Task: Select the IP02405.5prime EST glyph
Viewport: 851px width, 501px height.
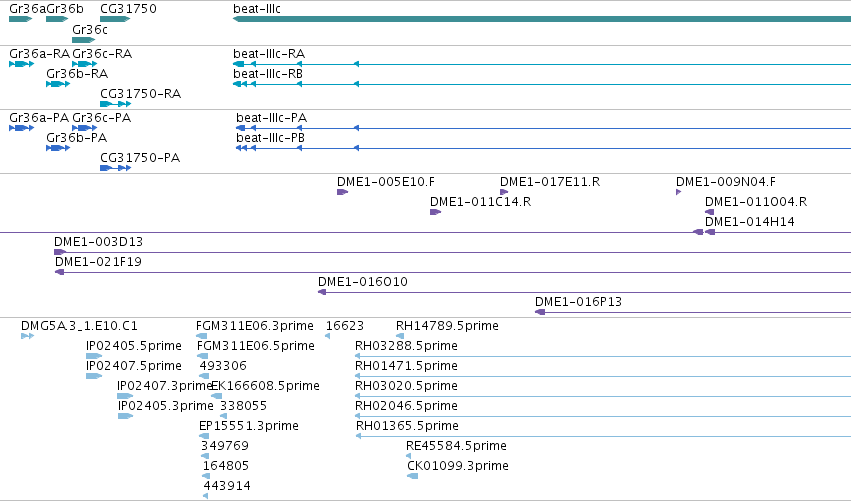Action: click(x=94, y=356)
